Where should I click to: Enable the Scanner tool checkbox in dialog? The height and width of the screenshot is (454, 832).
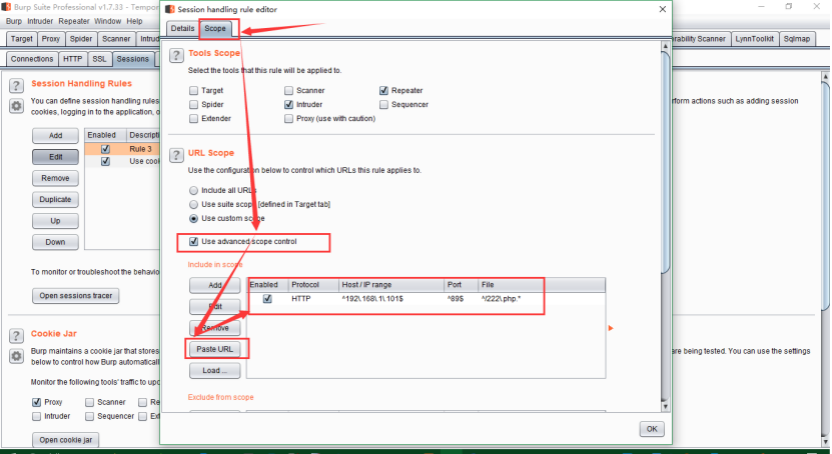coord(289,91)
